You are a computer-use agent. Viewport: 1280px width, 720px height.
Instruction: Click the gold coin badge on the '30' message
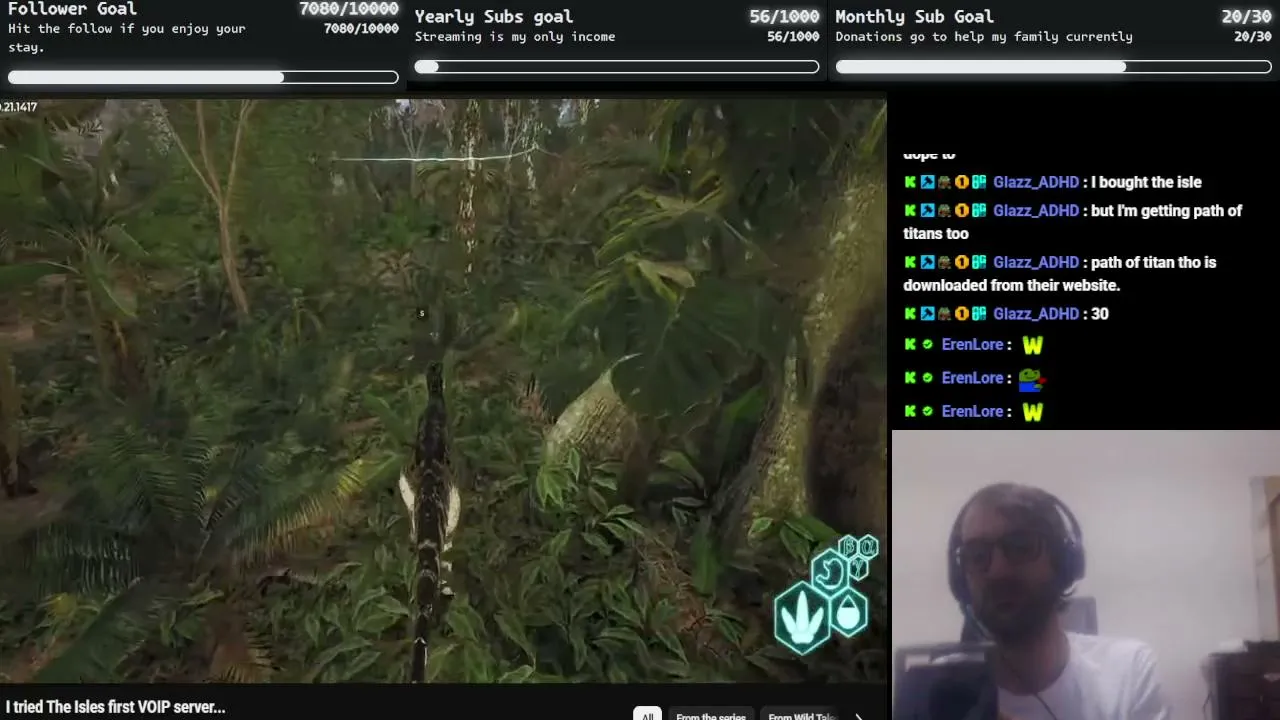[x=962, y=314]
